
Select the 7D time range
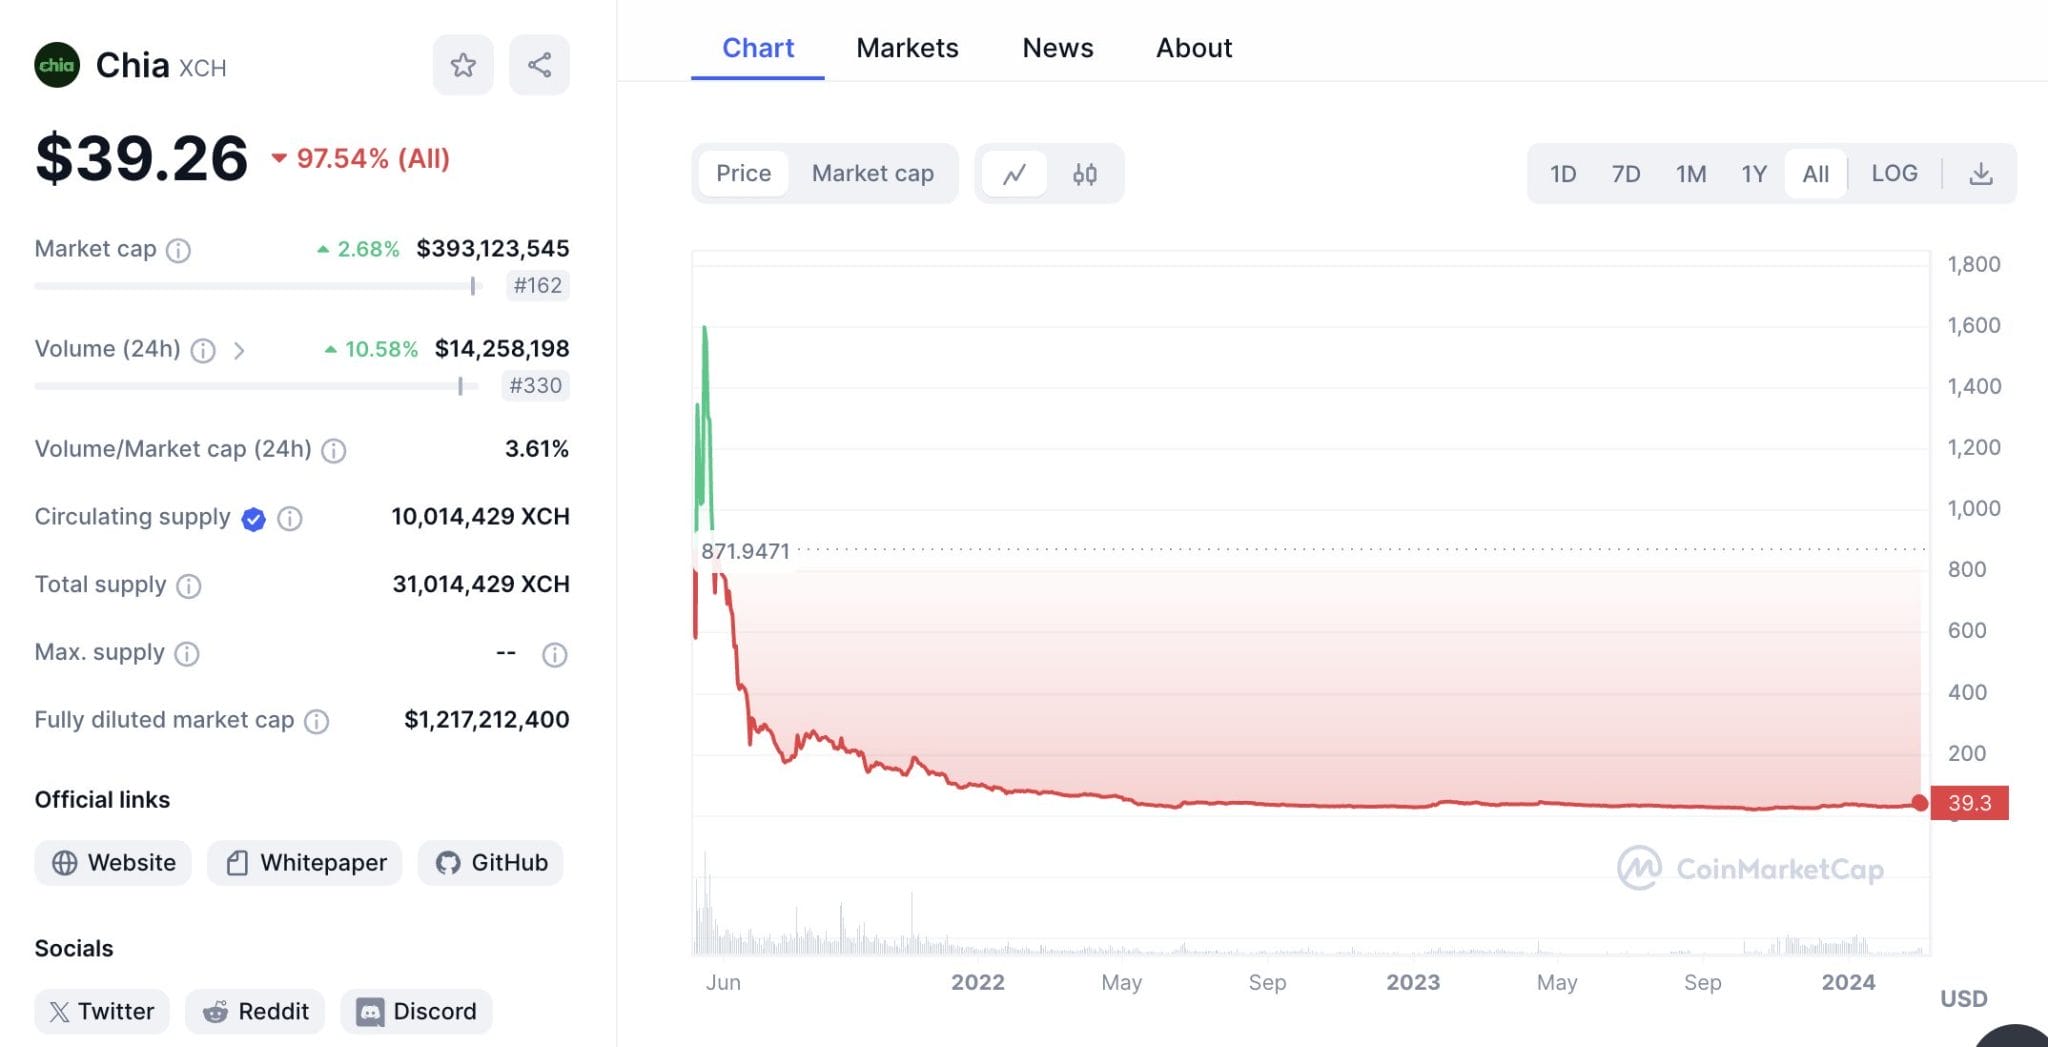(1625, 174)
